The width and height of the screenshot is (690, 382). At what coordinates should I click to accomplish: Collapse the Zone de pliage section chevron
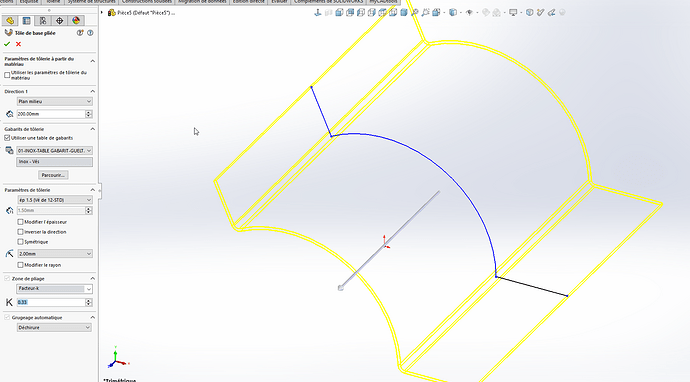pyautogui.click(x=92, y=279)
